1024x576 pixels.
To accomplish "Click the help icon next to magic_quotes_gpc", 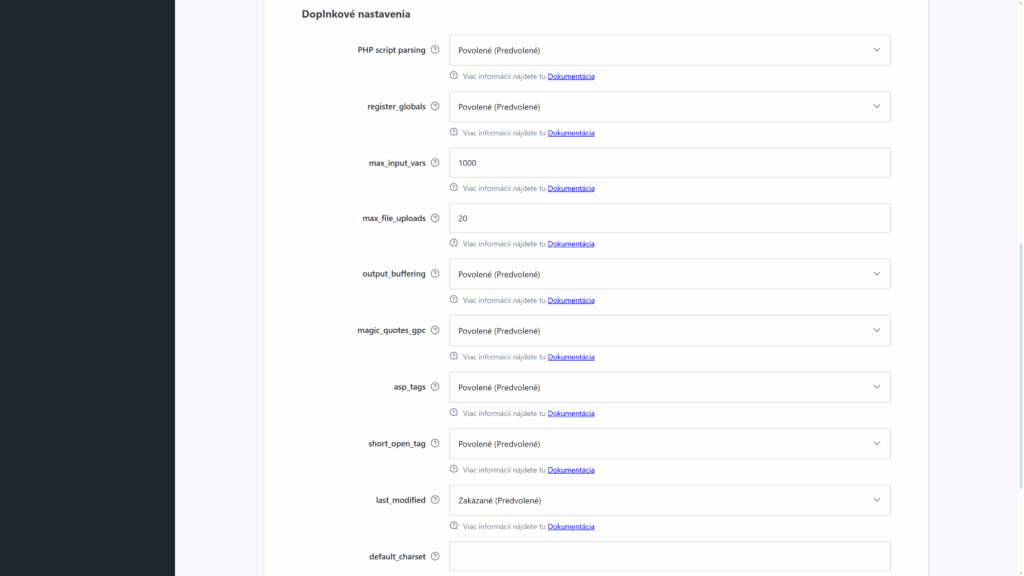I will coord(433,330).
